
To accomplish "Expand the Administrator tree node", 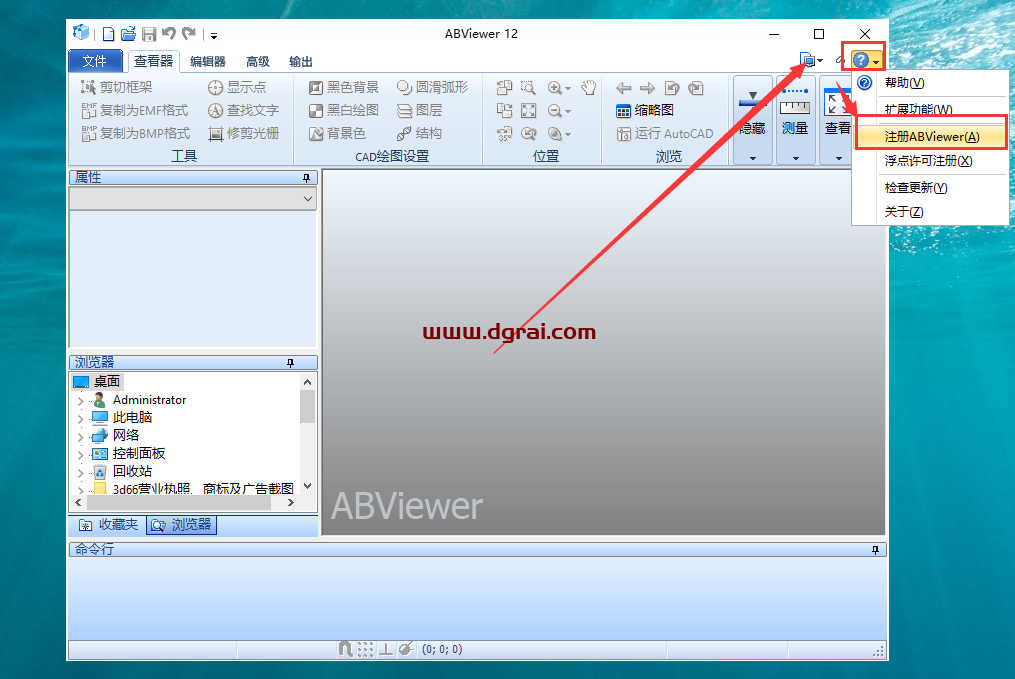I will [x=80, y=401].
